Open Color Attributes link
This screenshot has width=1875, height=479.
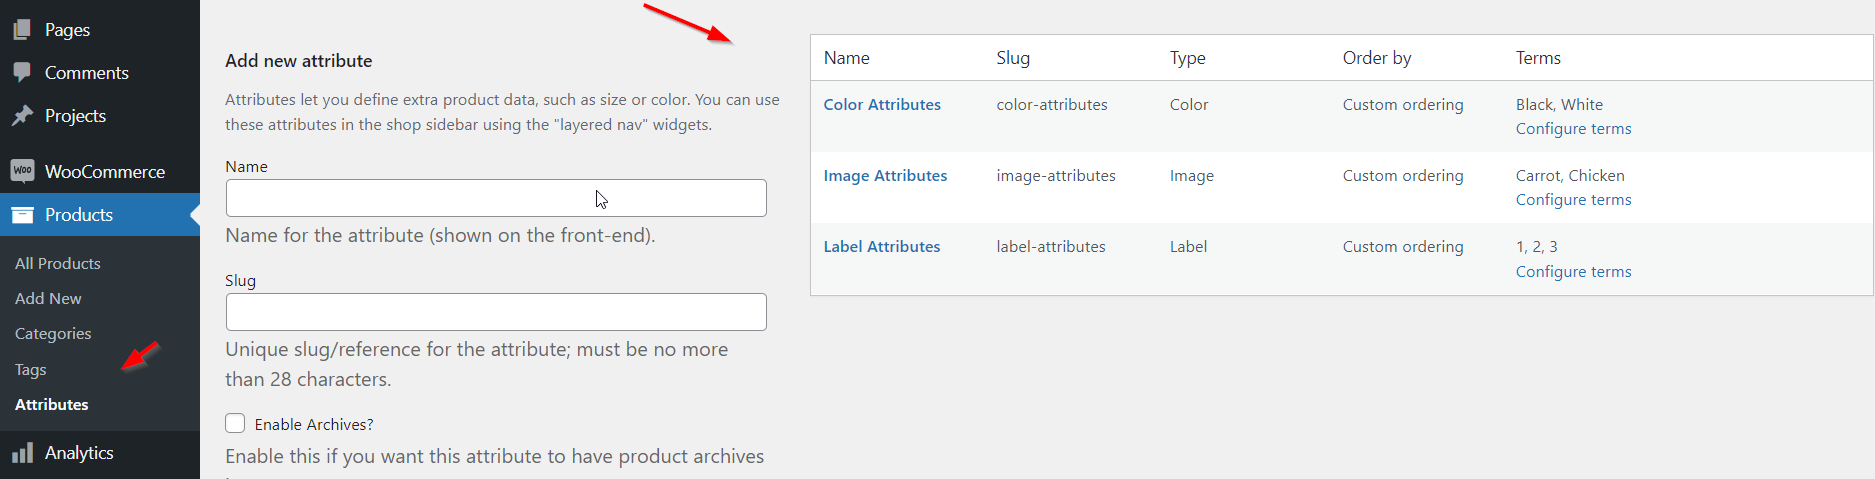click(x=882, y=105)
